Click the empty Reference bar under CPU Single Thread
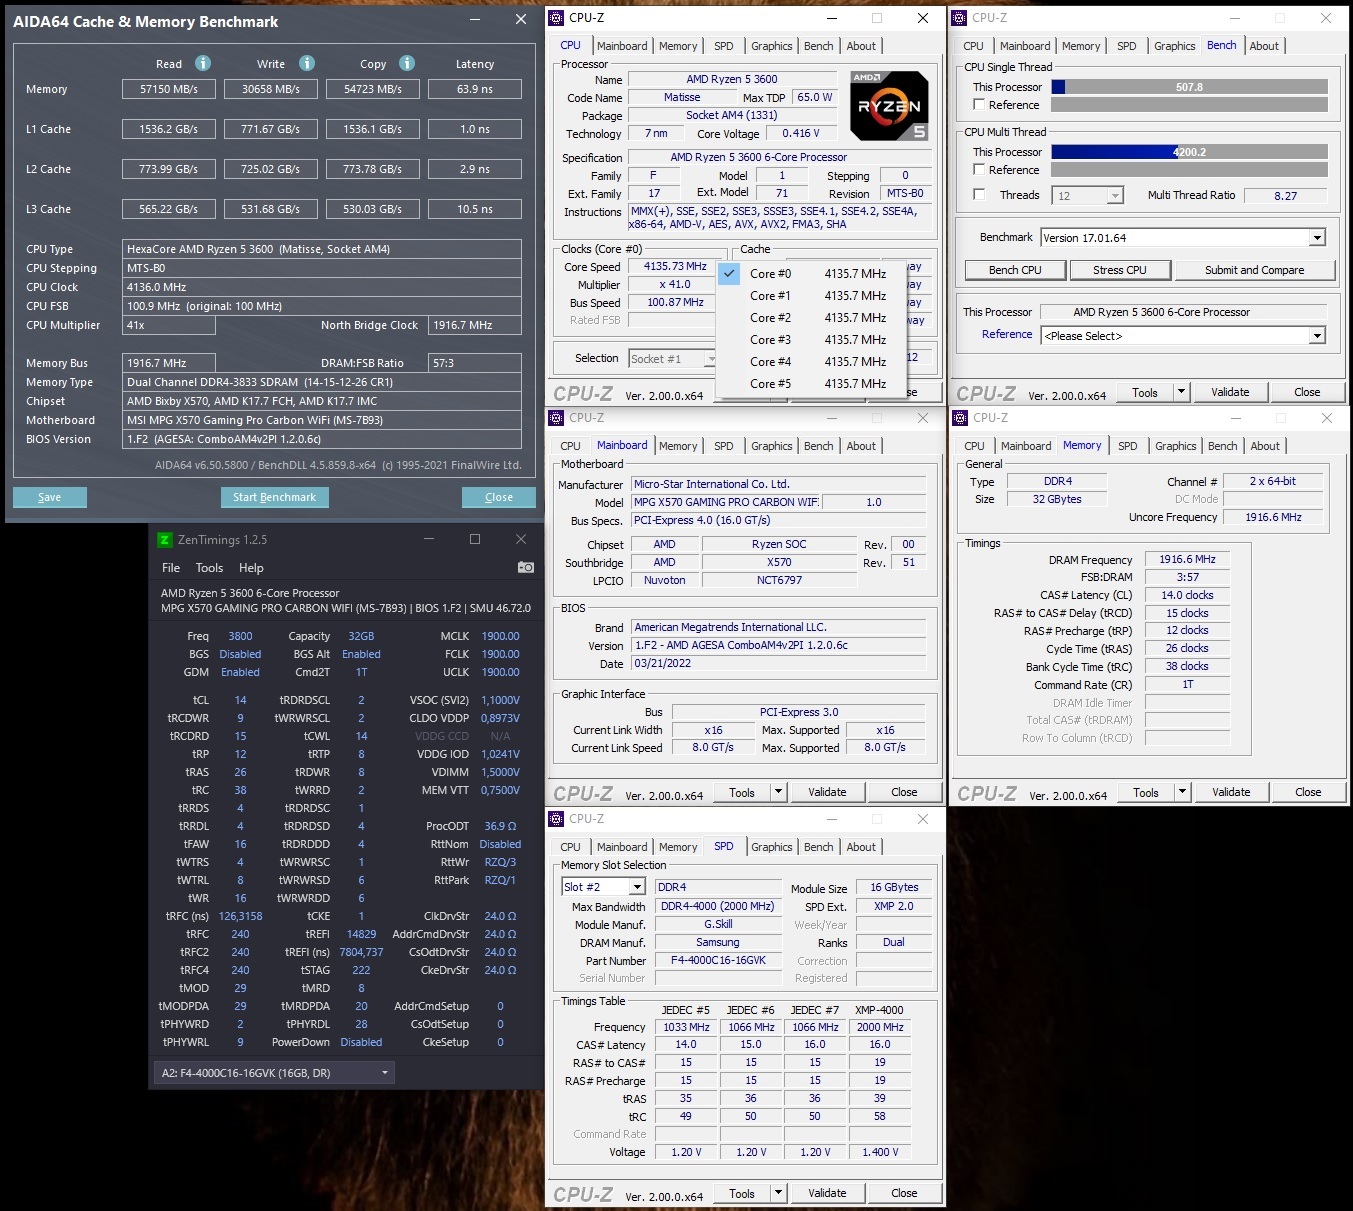Image resolution: width=1353 pixels, height=1211 pixels. (1189, 104)
